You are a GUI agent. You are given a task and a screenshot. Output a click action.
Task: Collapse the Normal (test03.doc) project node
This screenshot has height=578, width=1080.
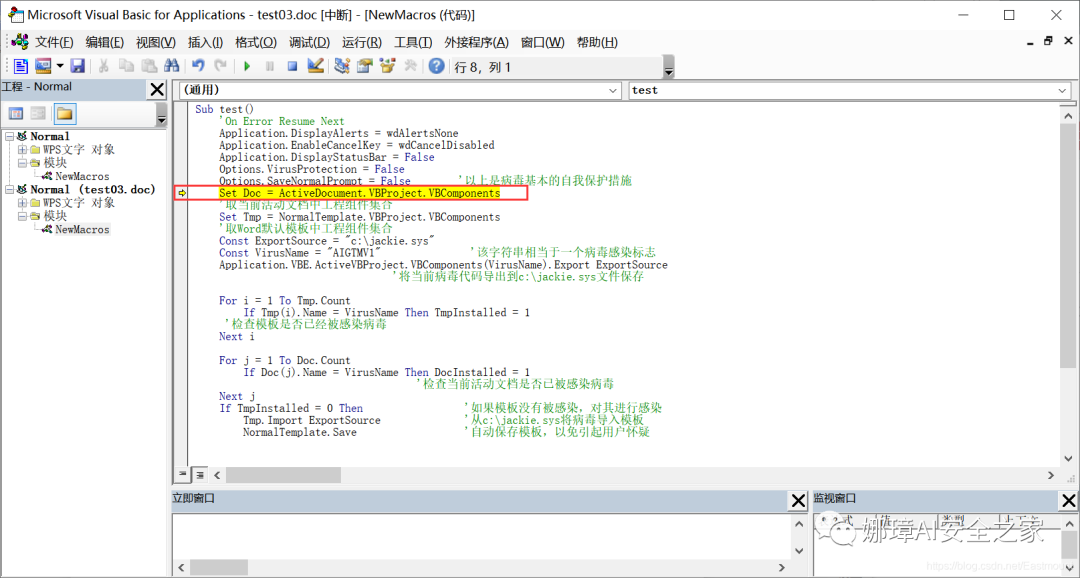(x=9, y=189)
